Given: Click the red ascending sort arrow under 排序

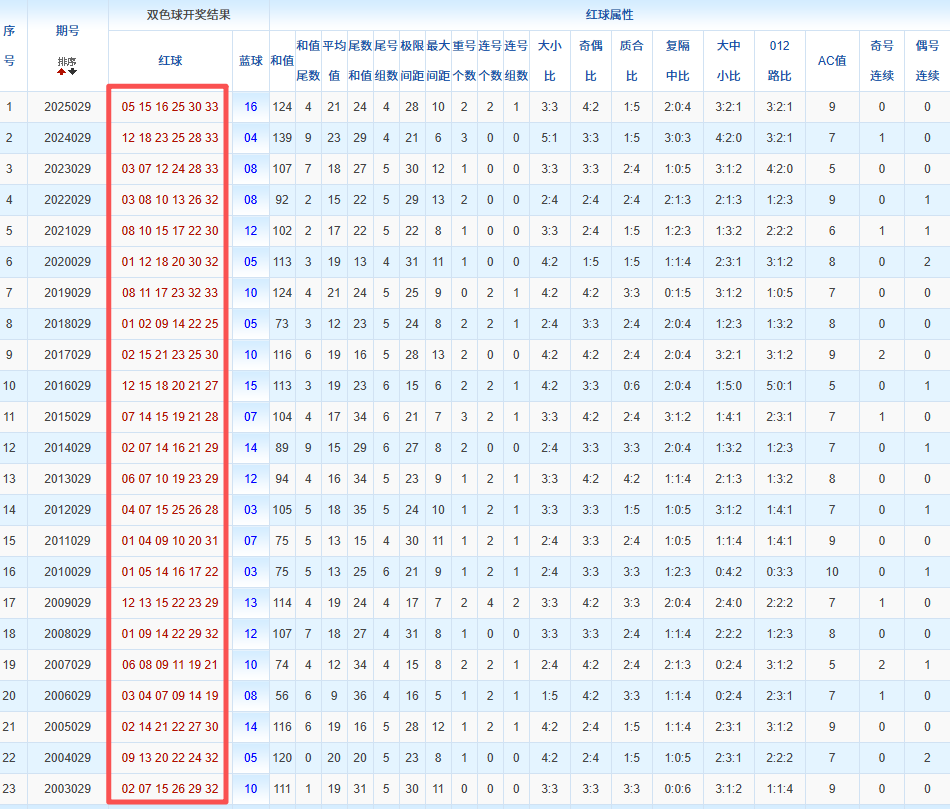Looking at the screenshot, I should tap(62, 72).
